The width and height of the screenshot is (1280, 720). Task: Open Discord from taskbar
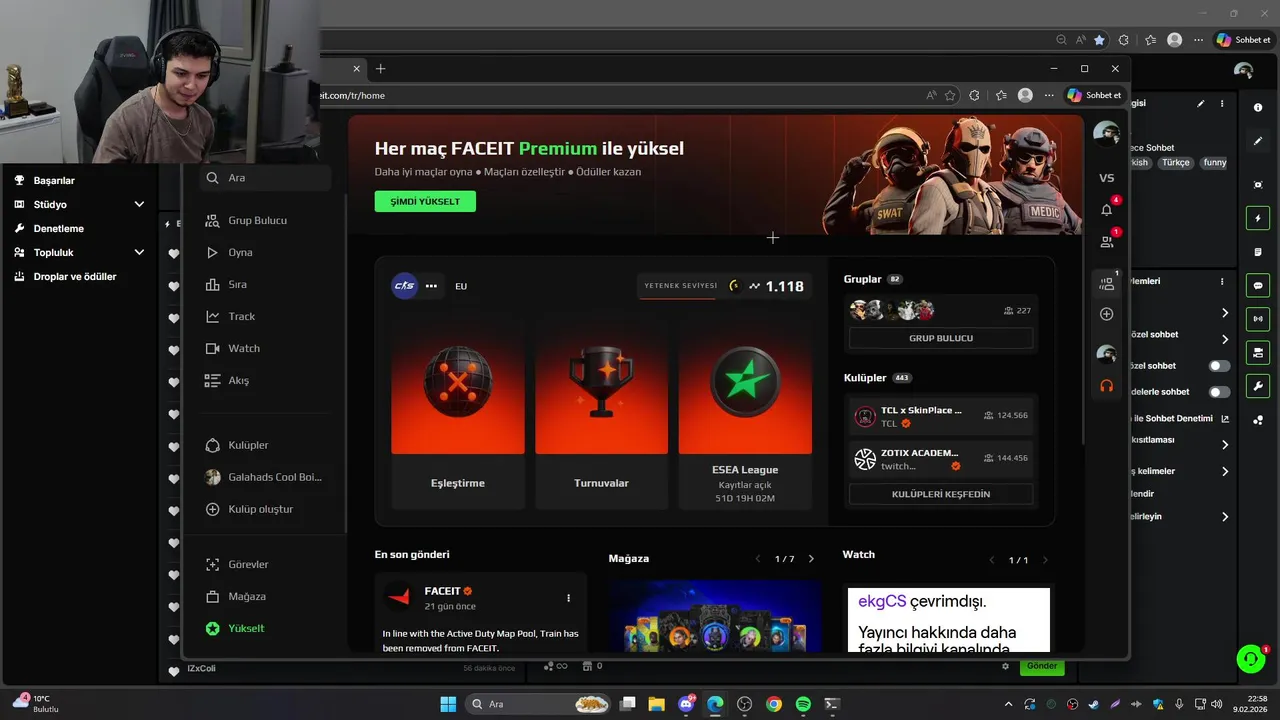[686, 704]
